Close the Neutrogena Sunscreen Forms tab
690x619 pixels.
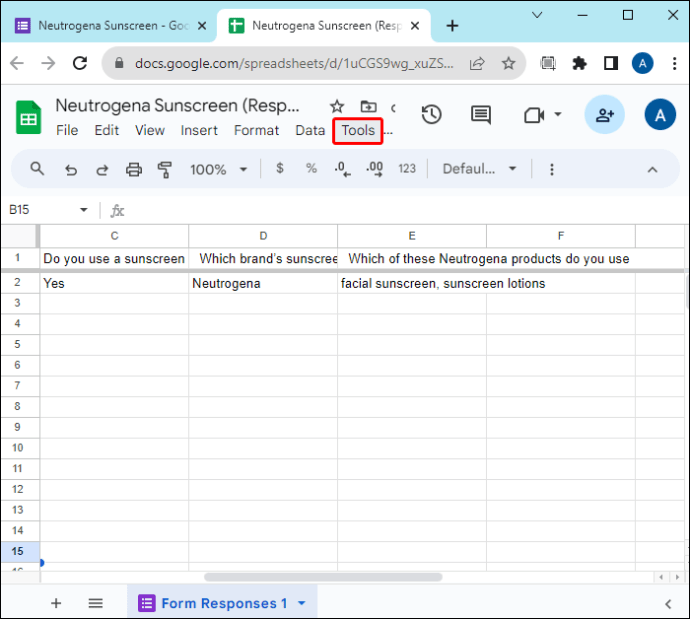[x=202, y=26]
